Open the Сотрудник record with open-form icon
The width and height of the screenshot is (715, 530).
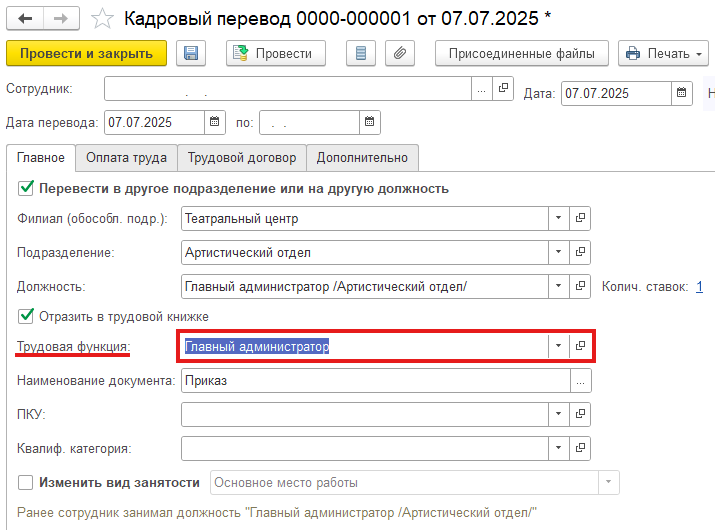tap(503, 89)
